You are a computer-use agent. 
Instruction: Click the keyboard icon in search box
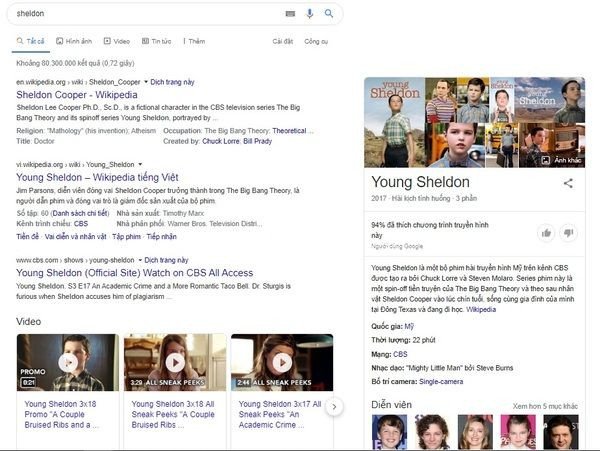(x=290, y=14)
